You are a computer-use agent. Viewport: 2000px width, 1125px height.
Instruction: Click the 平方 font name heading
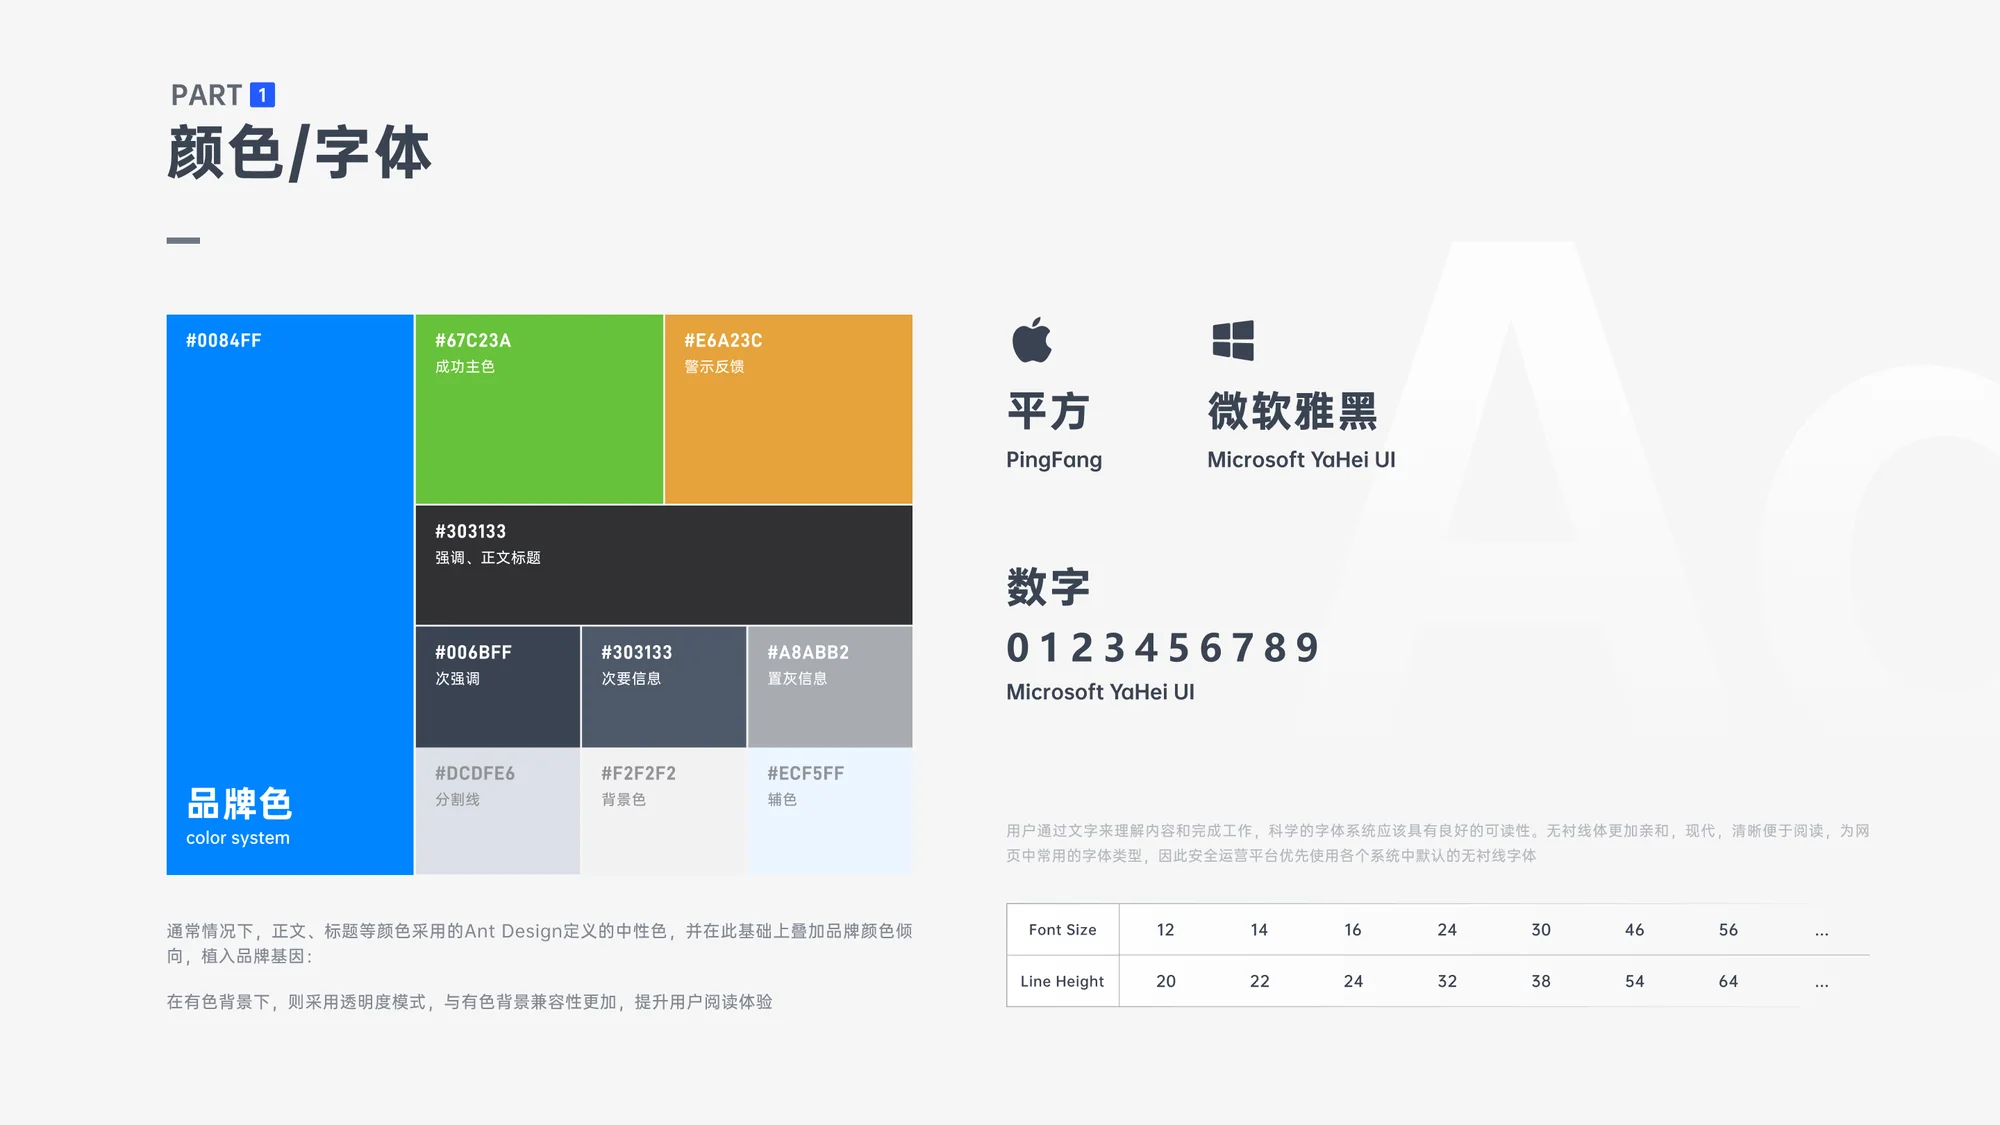pos(1048,411)
